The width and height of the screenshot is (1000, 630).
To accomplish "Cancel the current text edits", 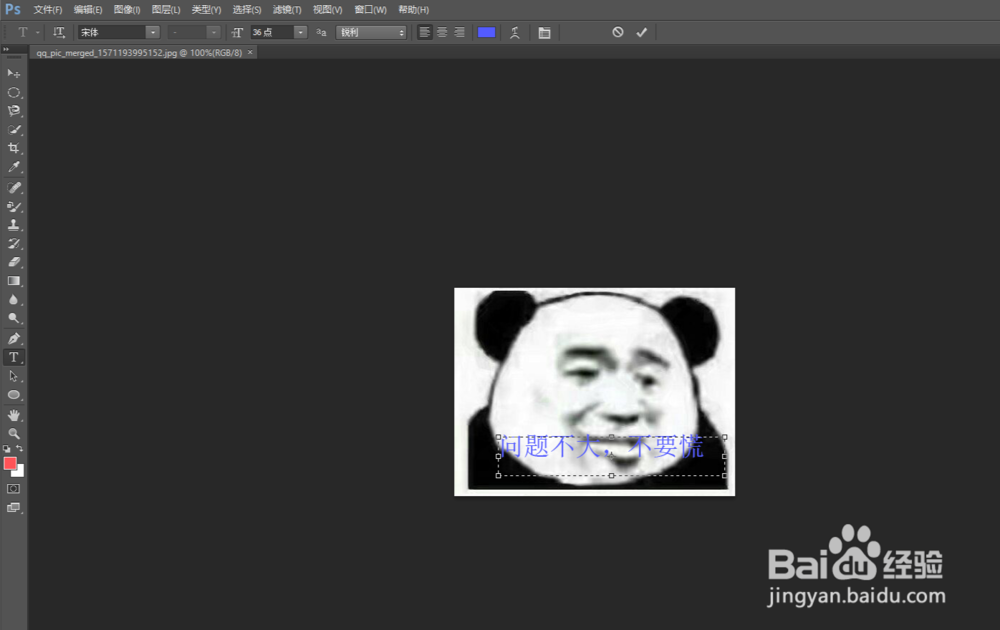I will pyautogui.click(x=617, y=32).
